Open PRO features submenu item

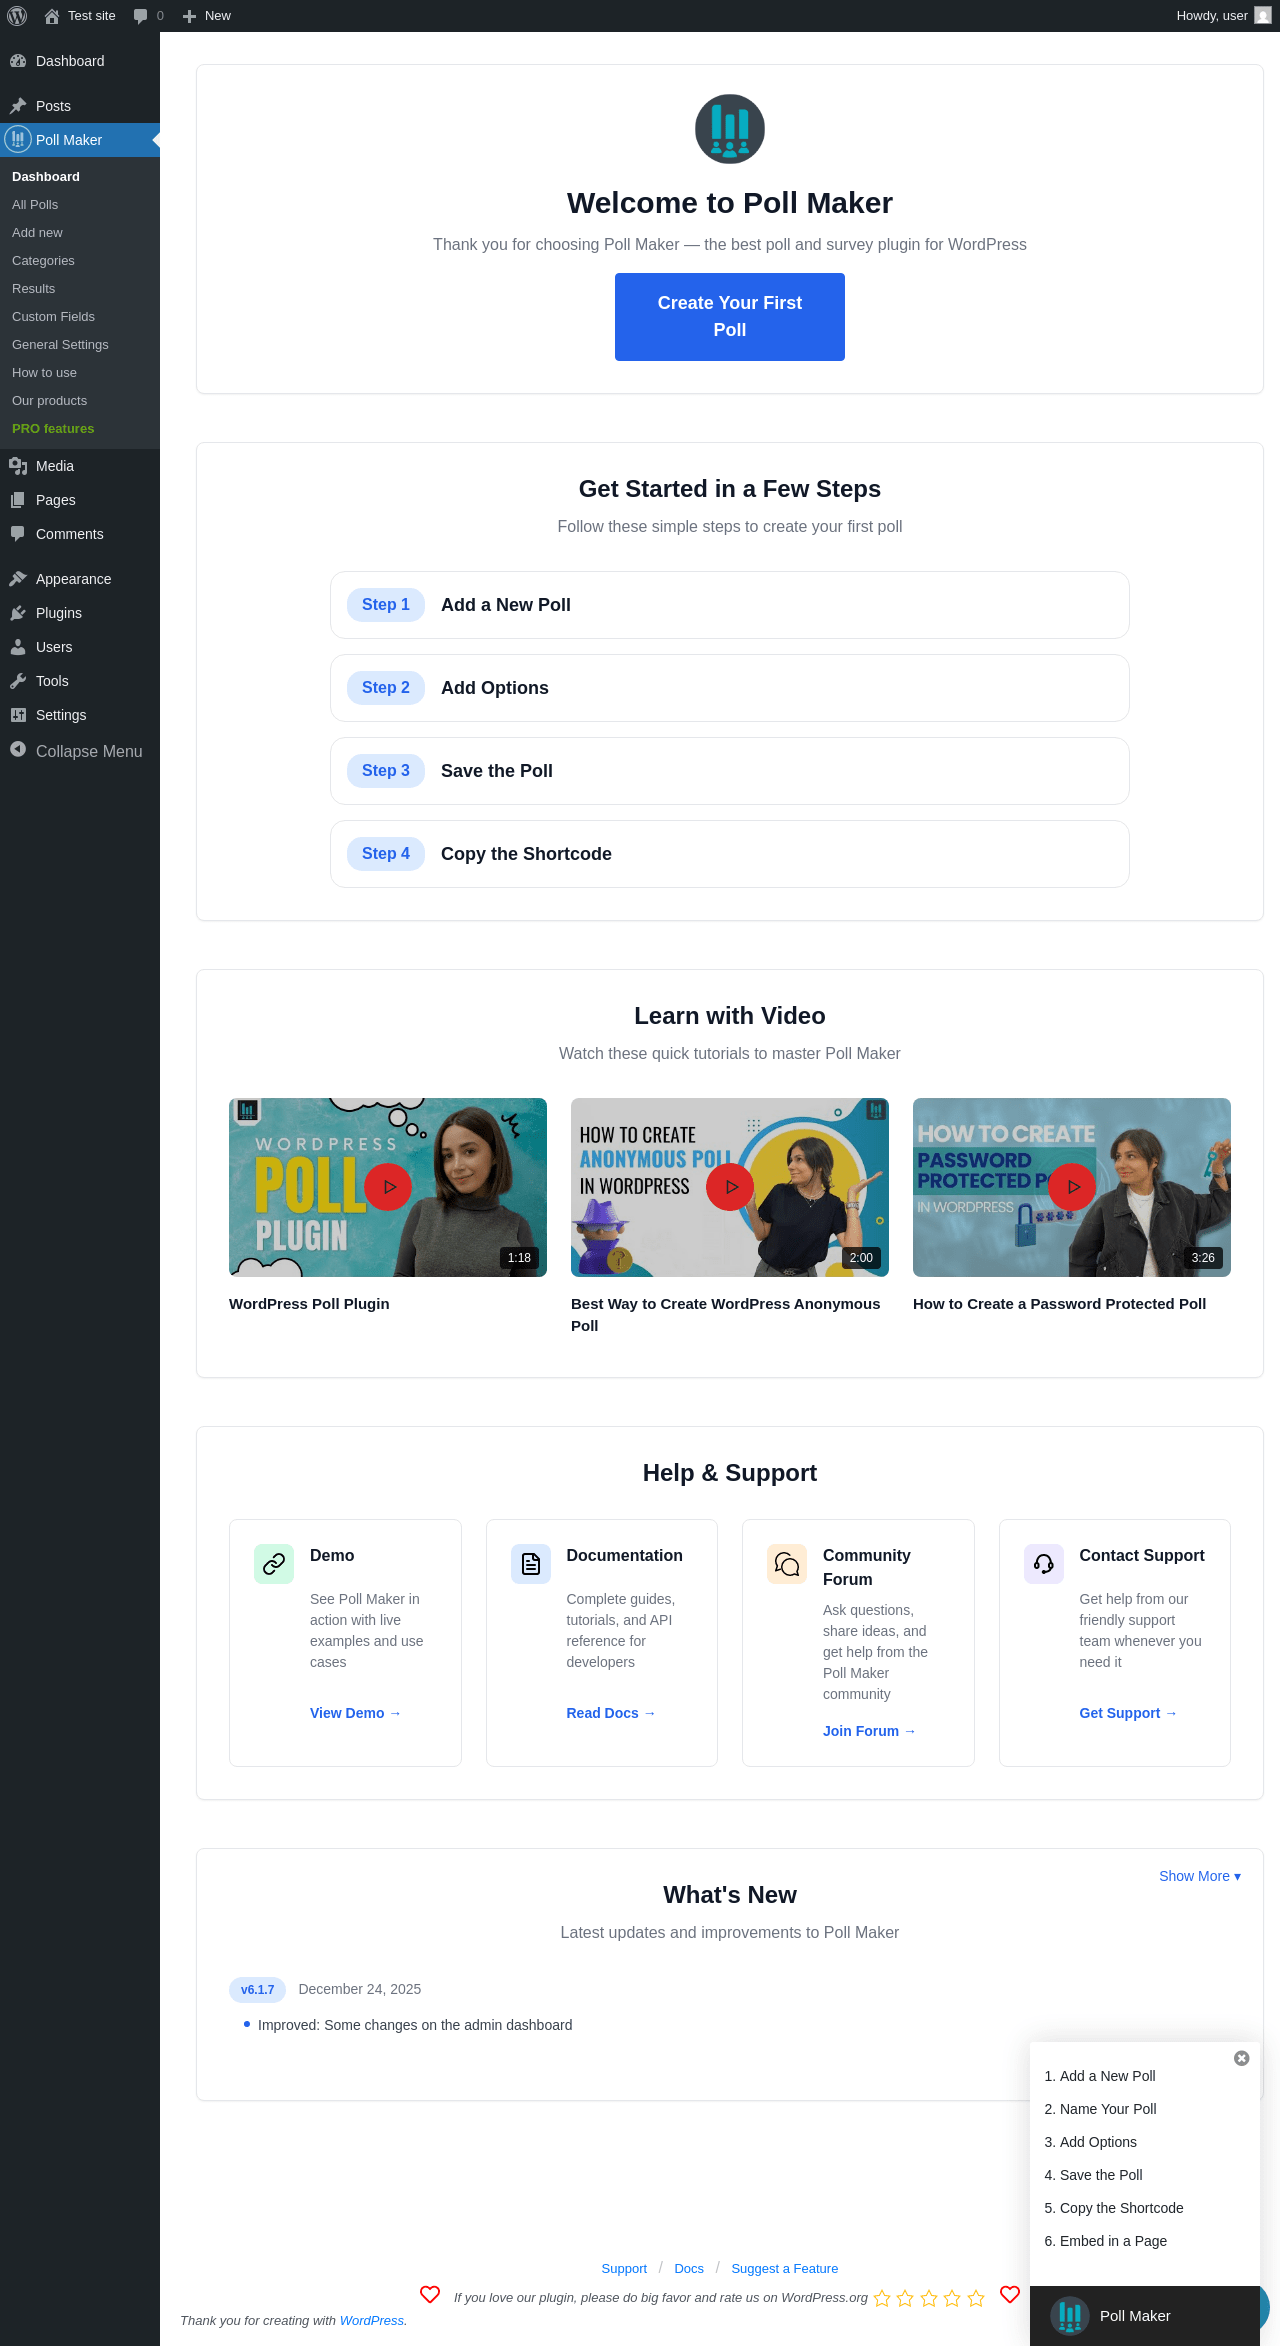click(80, 429)
